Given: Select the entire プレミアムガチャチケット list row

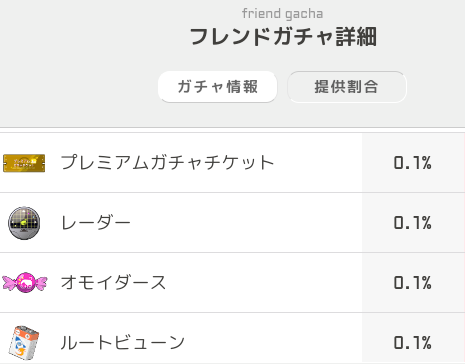Looking at the screenshot, I should pos(232,163).
